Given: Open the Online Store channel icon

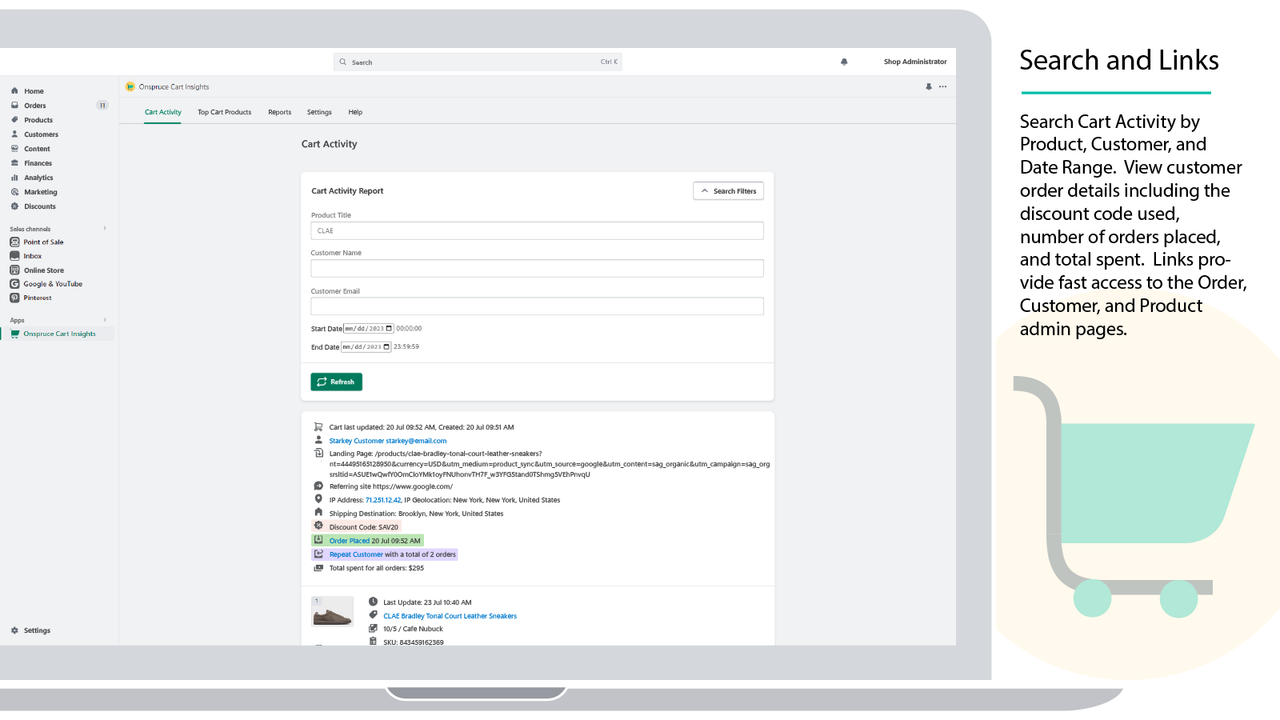Looking at the screenshot, I should tap(15, 270).
